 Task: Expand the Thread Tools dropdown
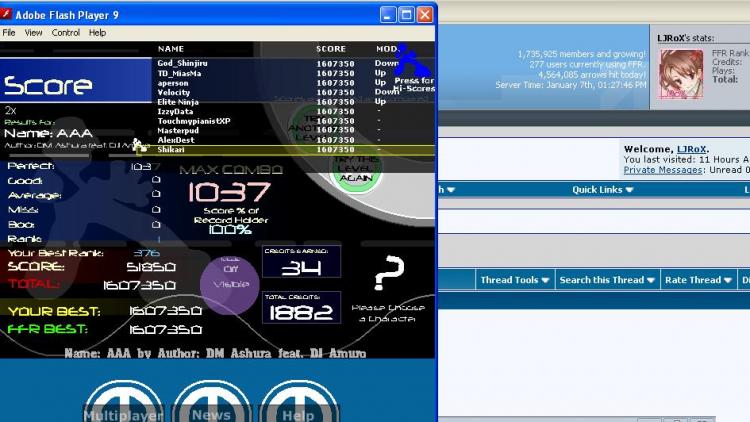coord(515,280)
